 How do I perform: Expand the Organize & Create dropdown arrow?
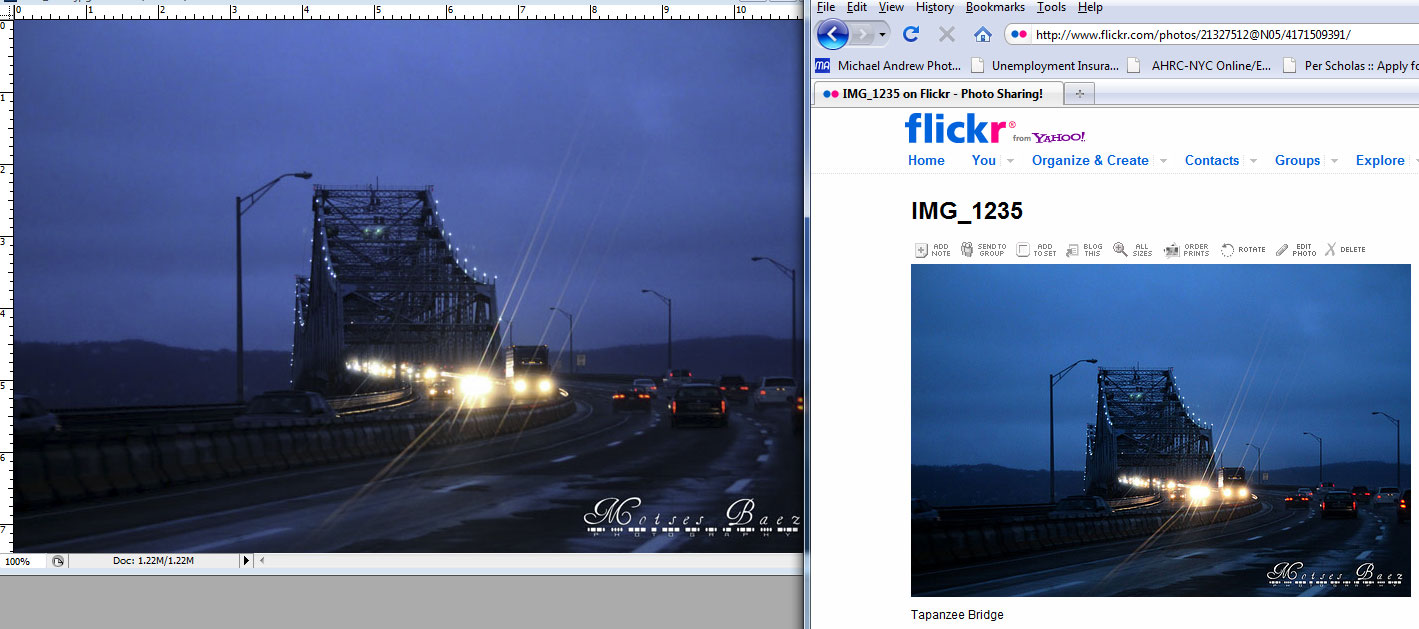coord(1162,161)
